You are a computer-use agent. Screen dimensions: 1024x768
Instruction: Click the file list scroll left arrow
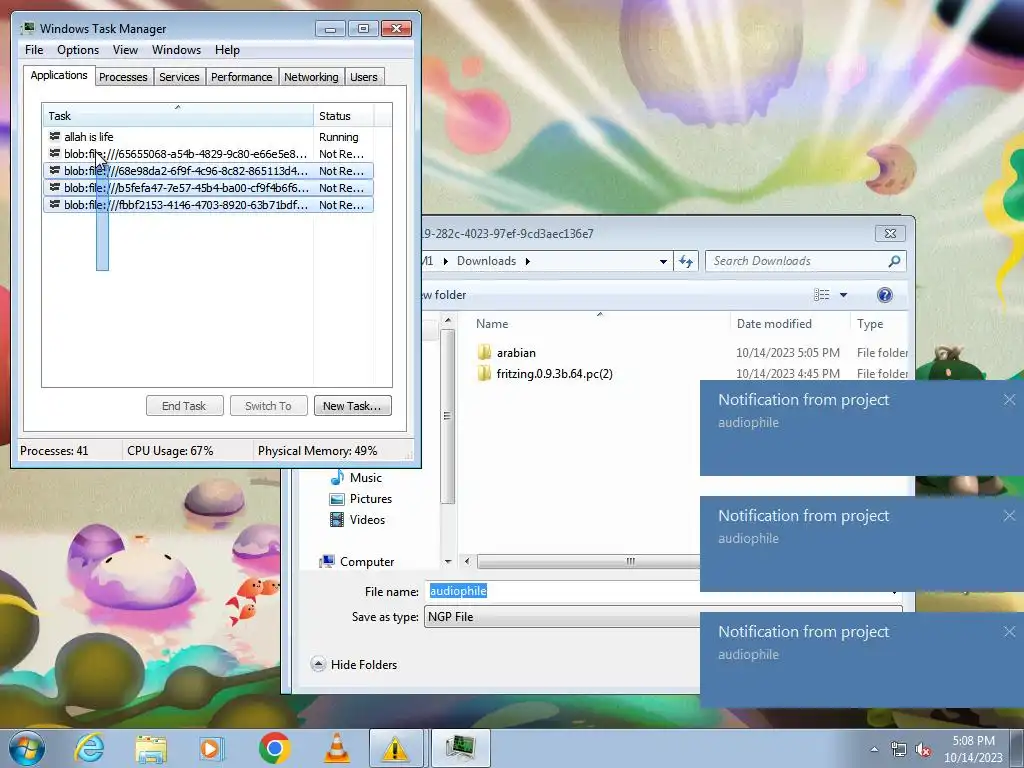coord(467,562)
